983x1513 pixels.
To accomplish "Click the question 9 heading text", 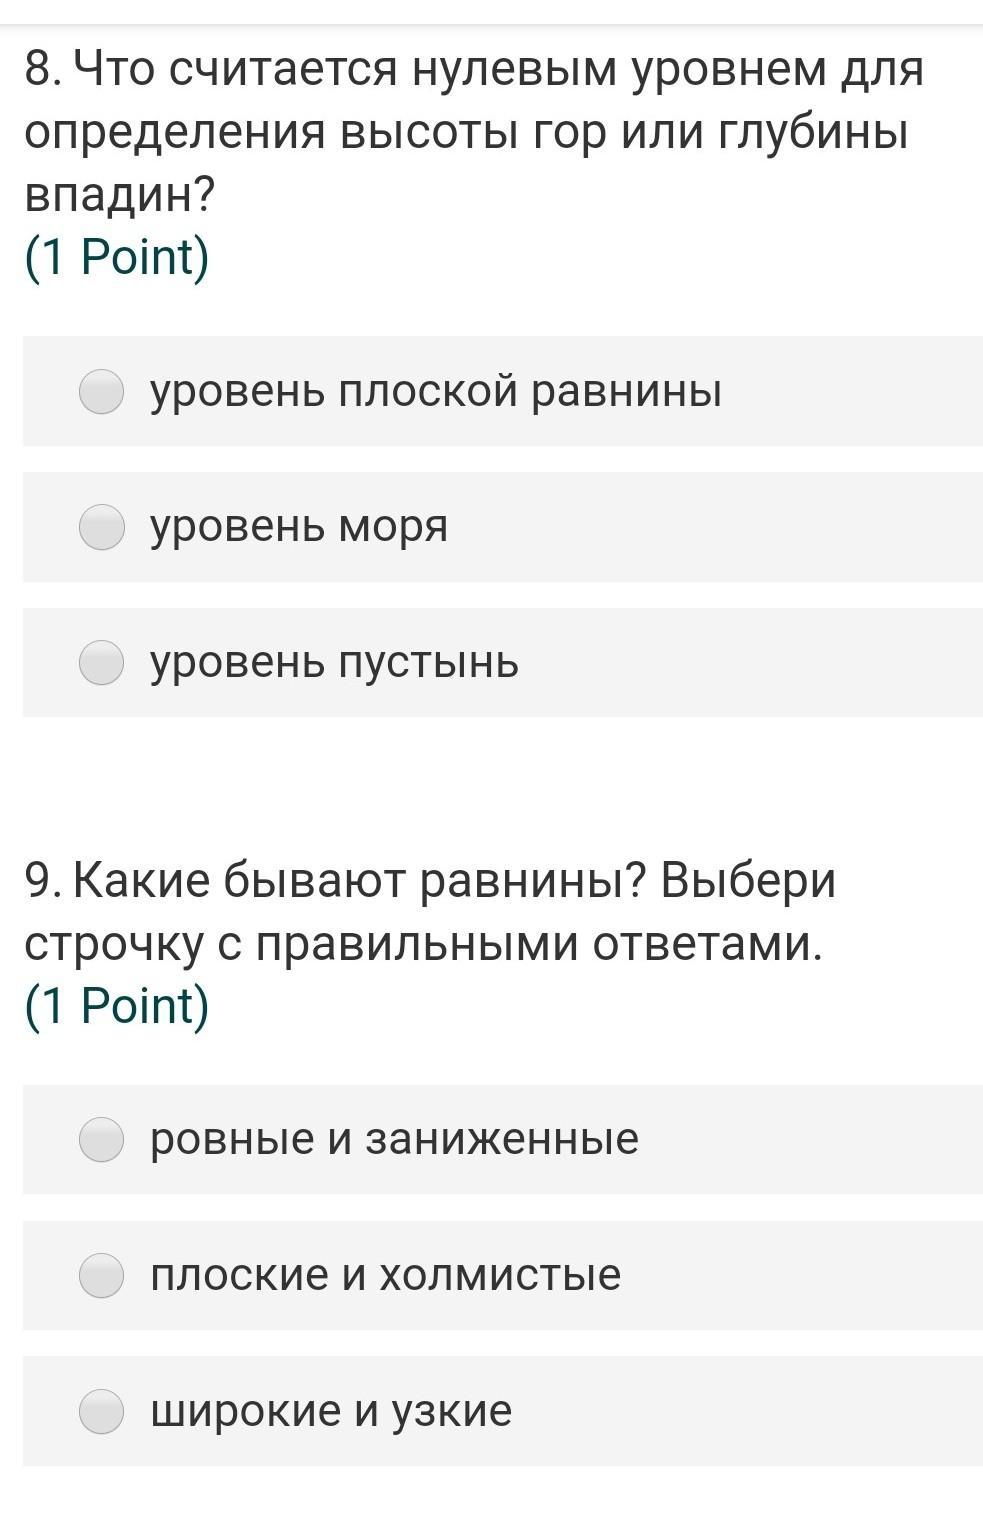I will pyautogui.click(x=430, y=912).
